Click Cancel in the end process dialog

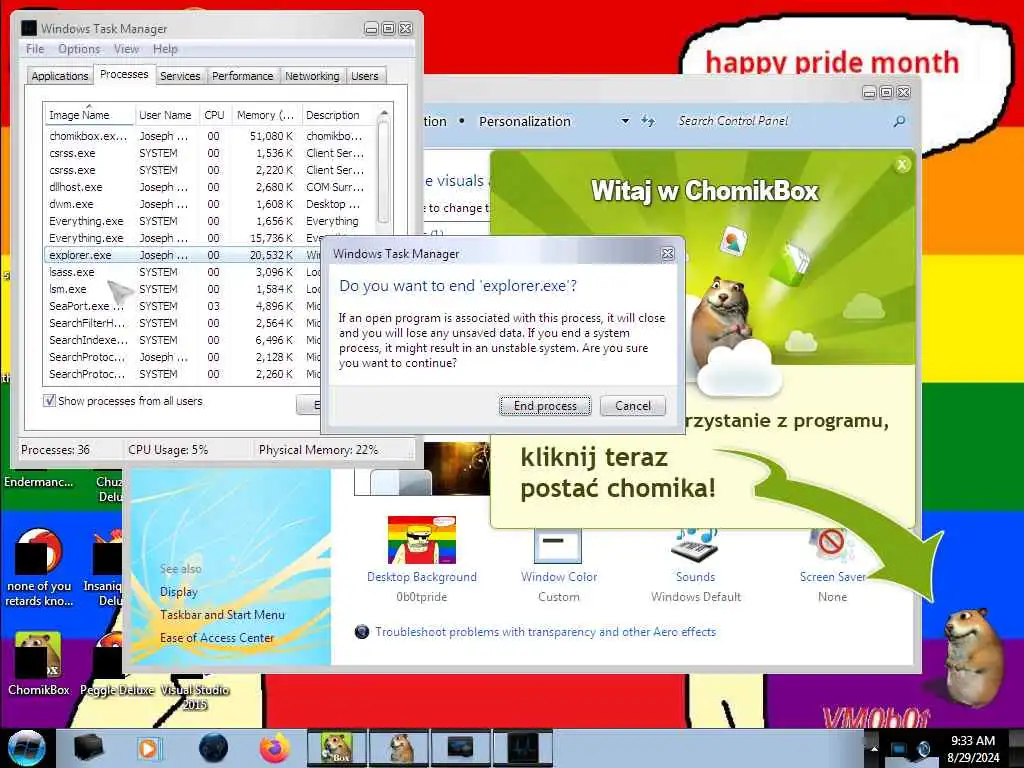[x=633, y=406]
